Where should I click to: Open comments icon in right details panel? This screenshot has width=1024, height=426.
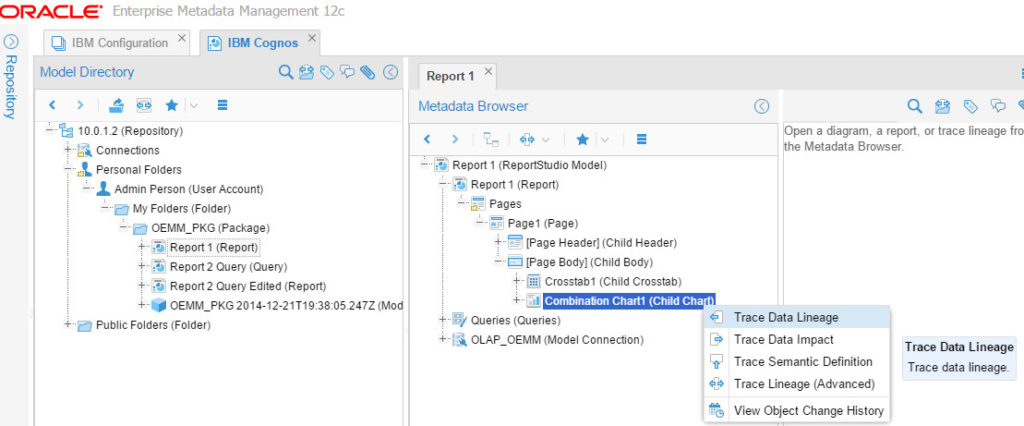click(998, 106)
